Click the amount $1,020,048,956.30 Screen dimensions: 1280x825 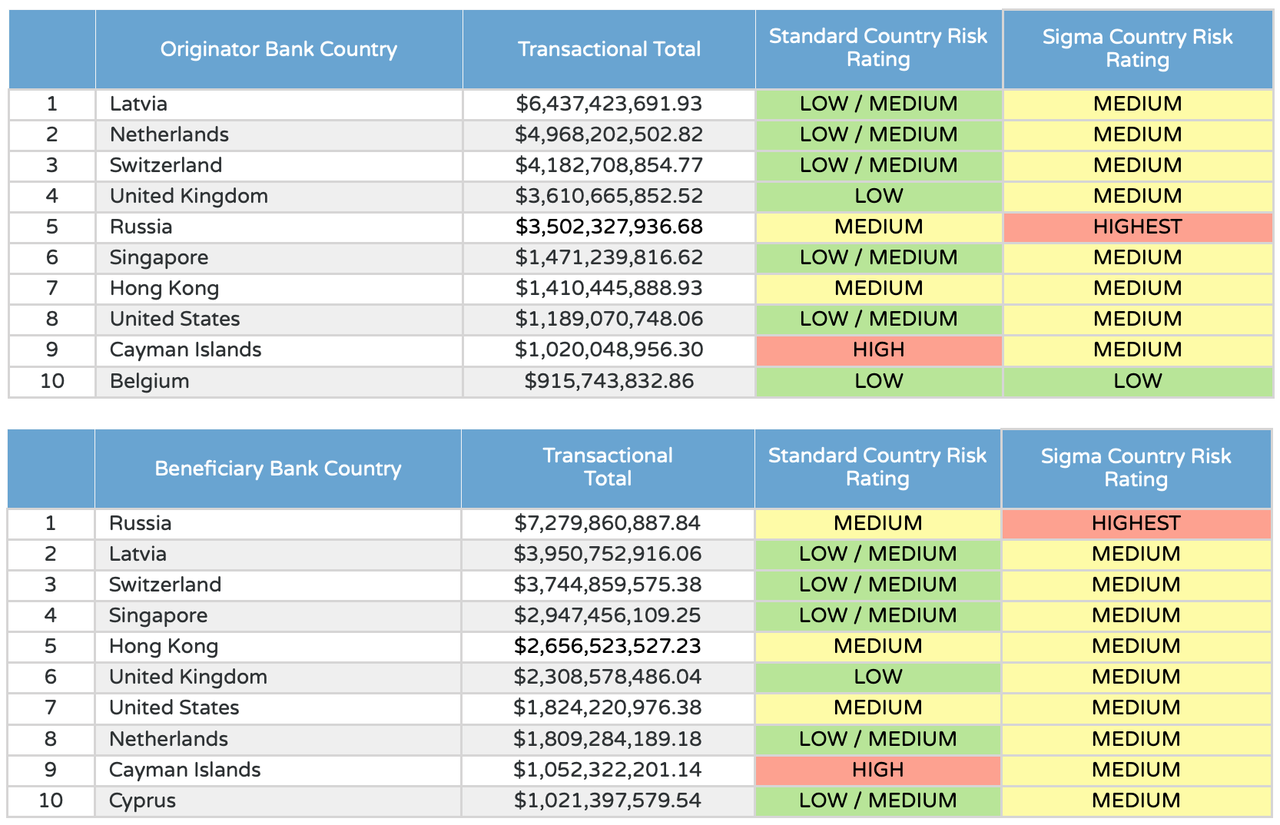[609, 350]
